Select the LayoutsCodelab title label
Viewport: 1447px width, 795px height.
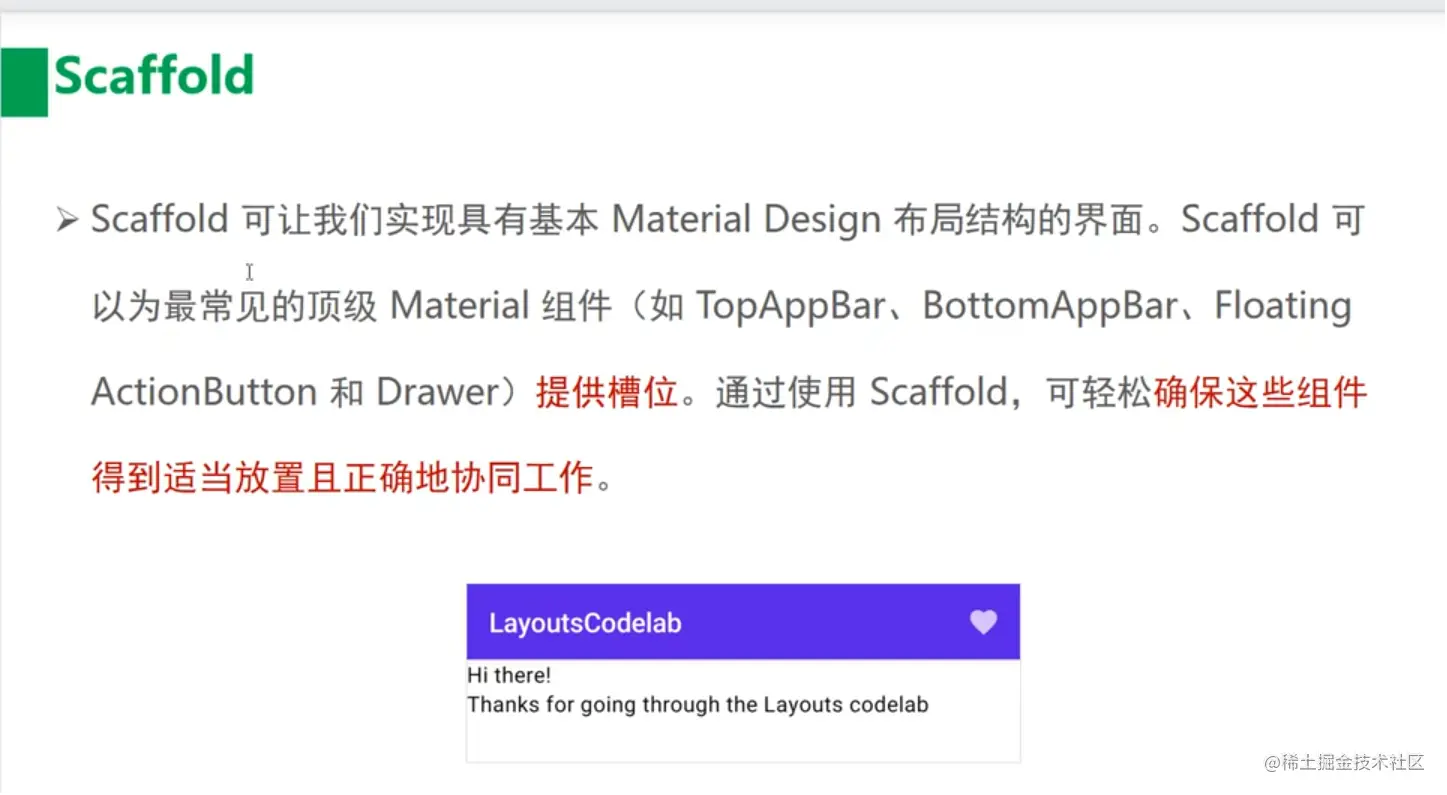coord(585,622)
